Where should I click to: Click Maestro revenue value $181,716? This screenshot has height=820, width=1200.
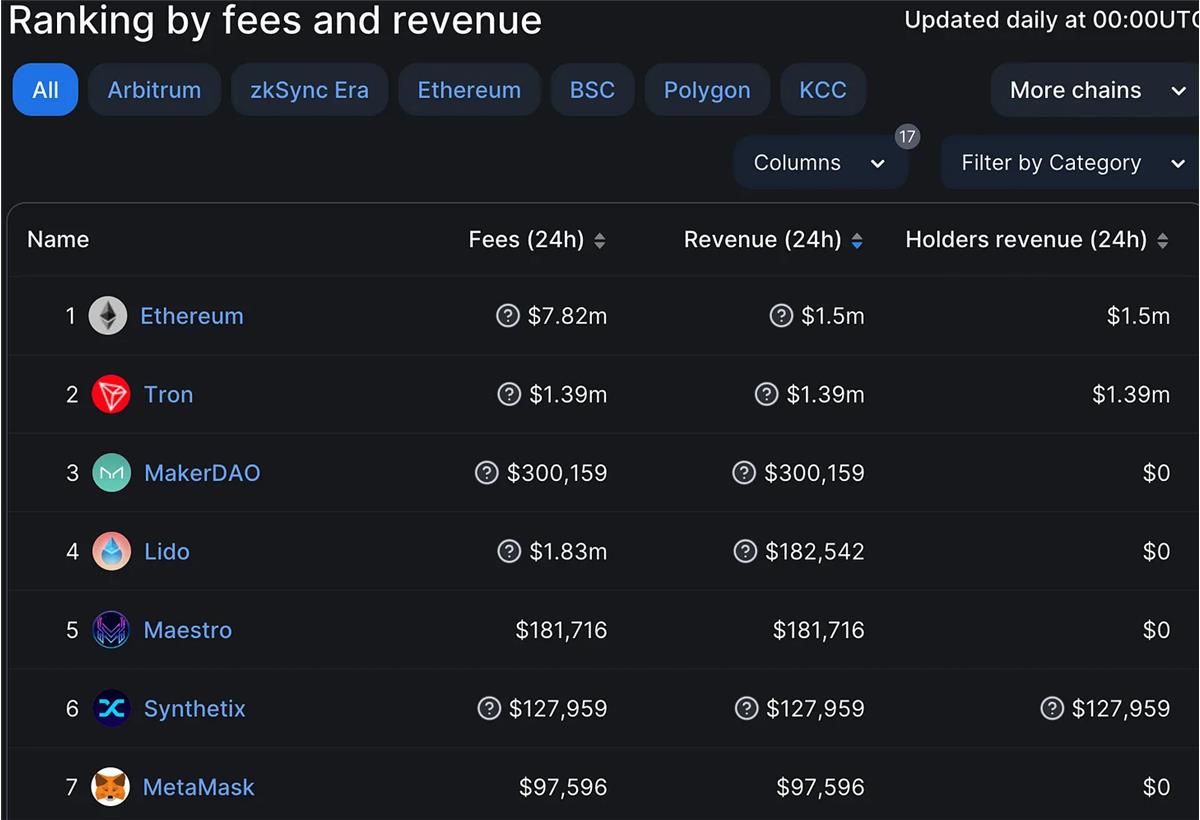pos(819,630)
